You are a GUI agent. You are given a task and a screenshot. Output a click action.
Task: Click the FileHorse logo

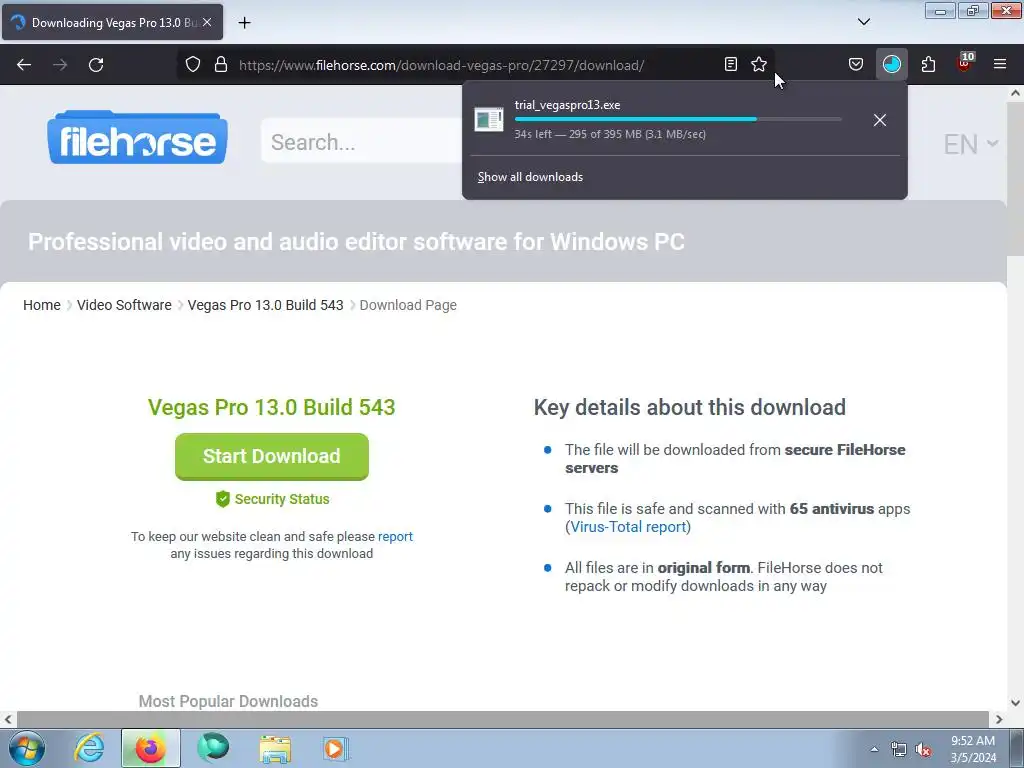click(137, 138)
